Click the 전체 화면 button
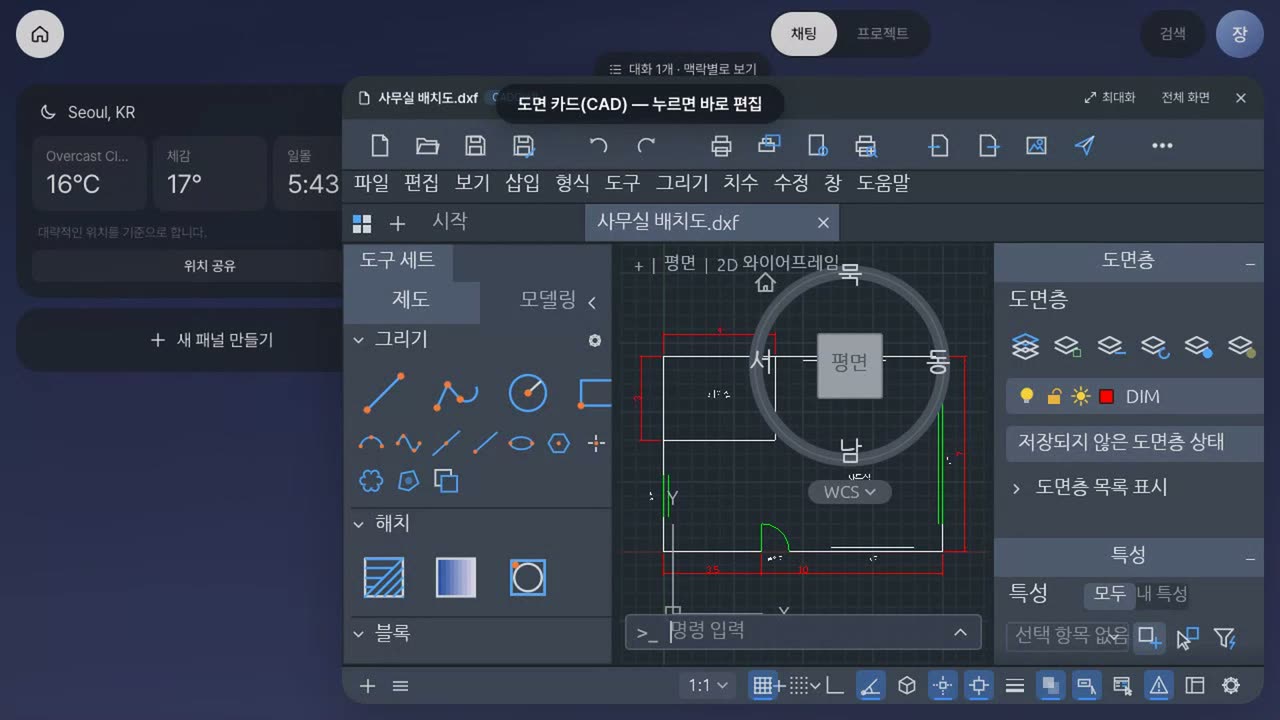Screen dimensions: 1280x720 tap(1185, 97)
